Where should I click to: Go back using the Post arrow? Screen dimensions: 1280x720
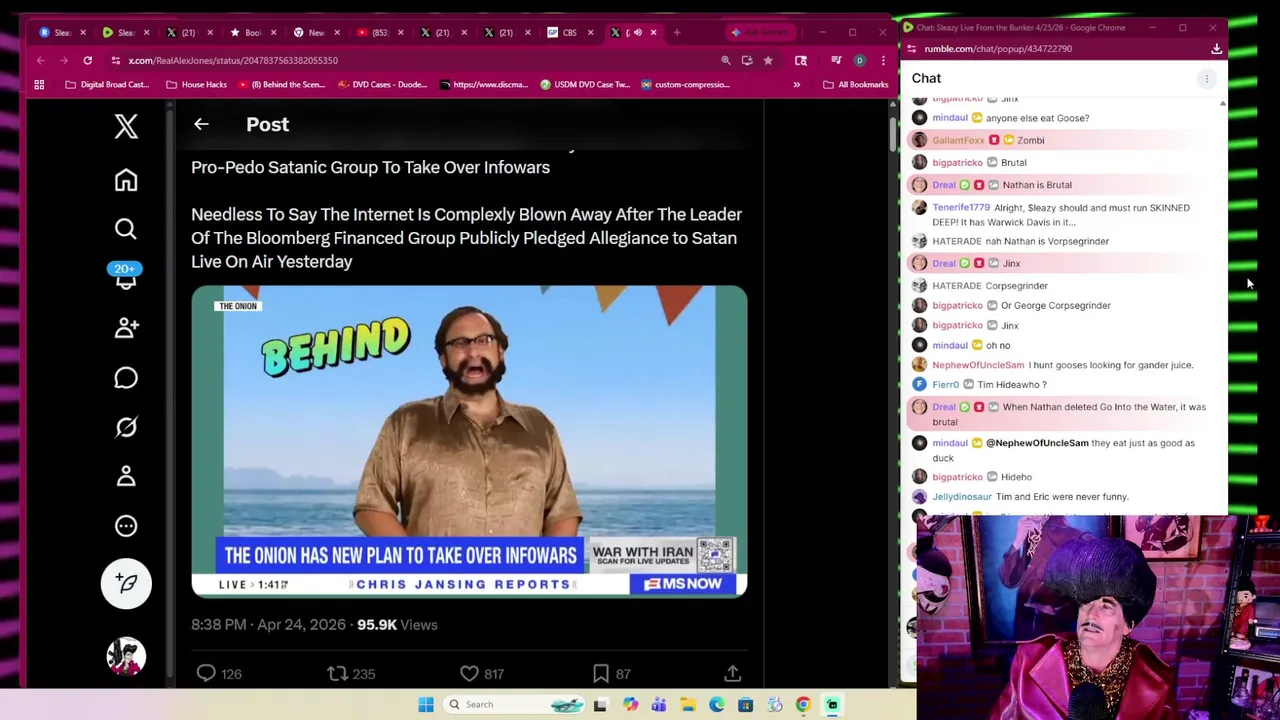(x=201, y=124)
